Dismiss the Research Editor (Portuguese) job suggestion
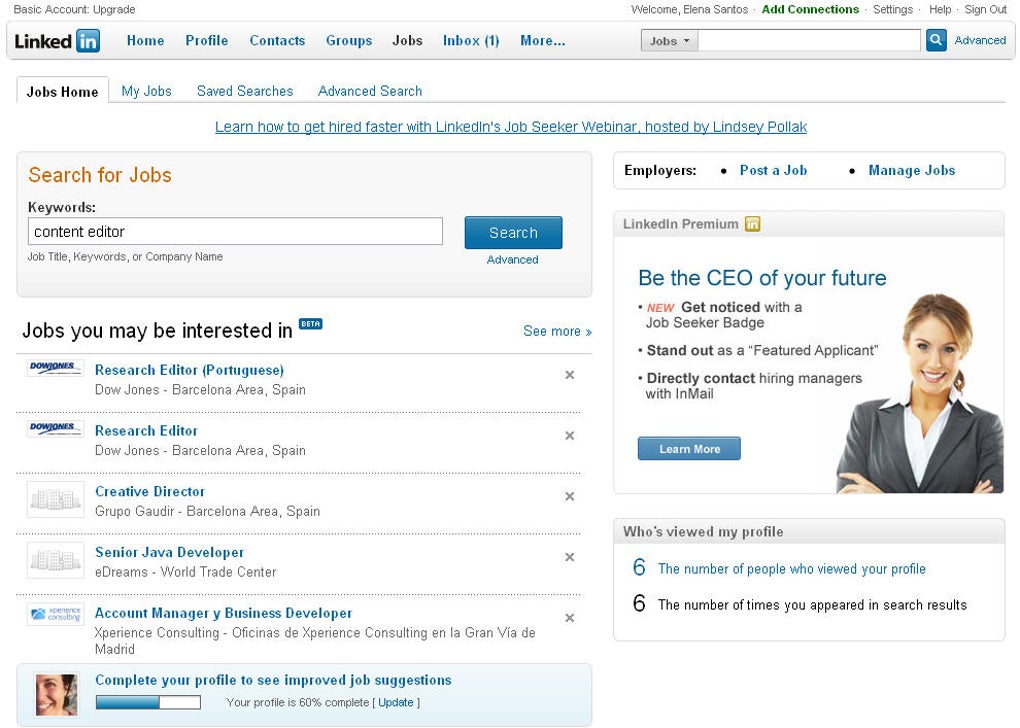The width and height of the screenshot is (1020, 728). pos(570,375)
